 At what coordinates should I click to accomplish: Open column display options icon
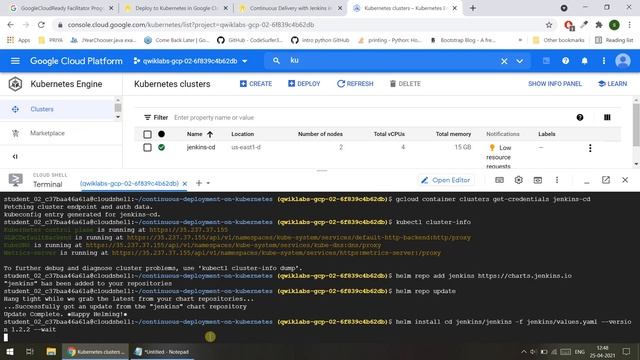(607, 118)
